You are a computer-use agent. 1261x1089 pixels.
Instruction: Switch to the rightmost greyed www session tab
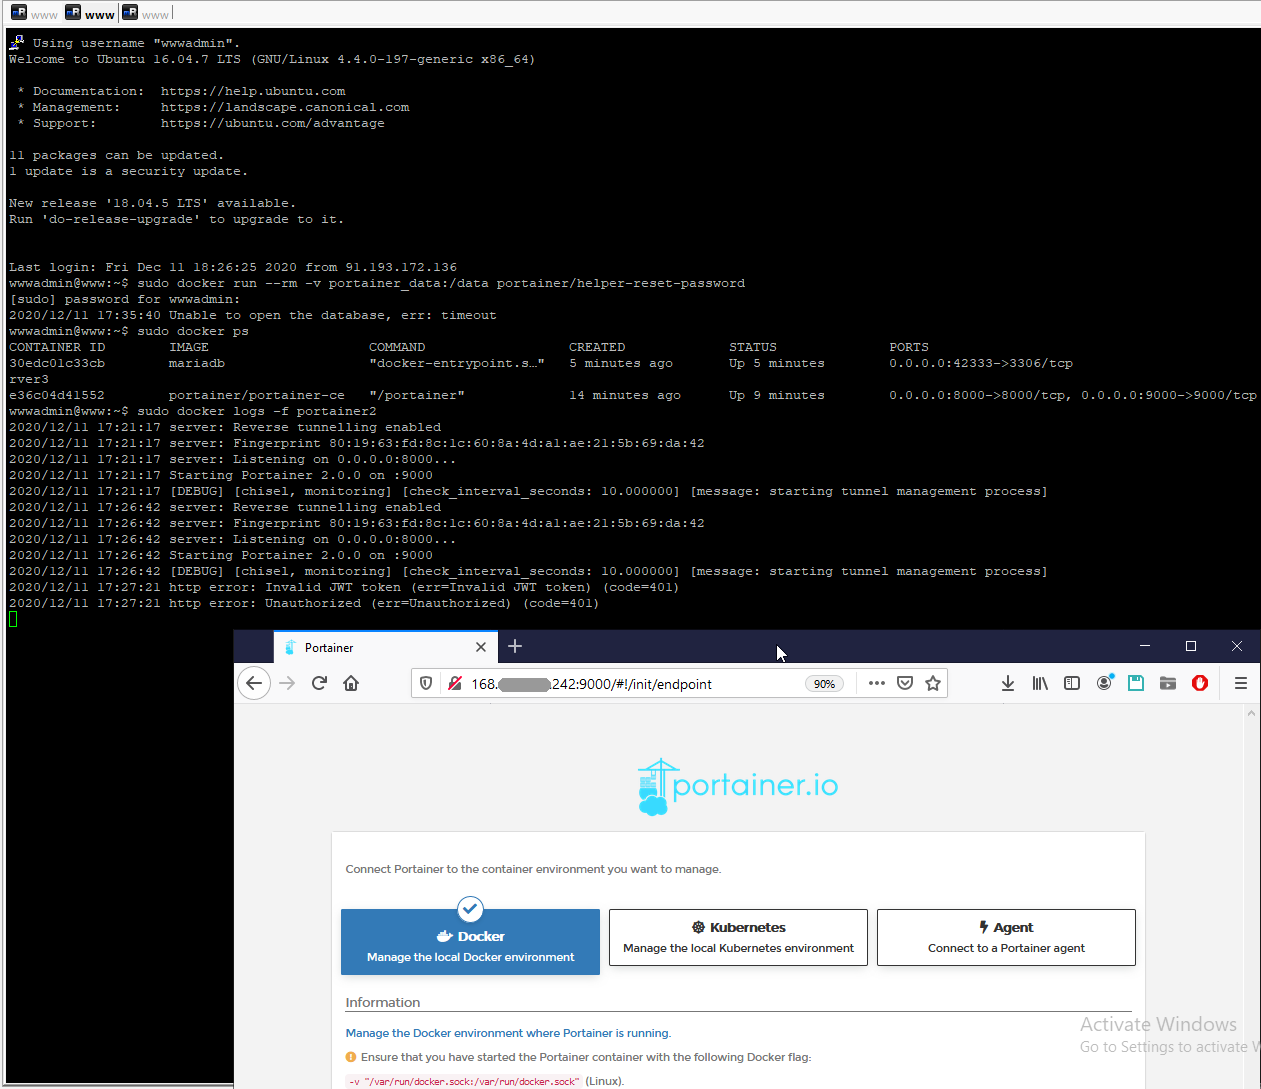tap(146, 13)
